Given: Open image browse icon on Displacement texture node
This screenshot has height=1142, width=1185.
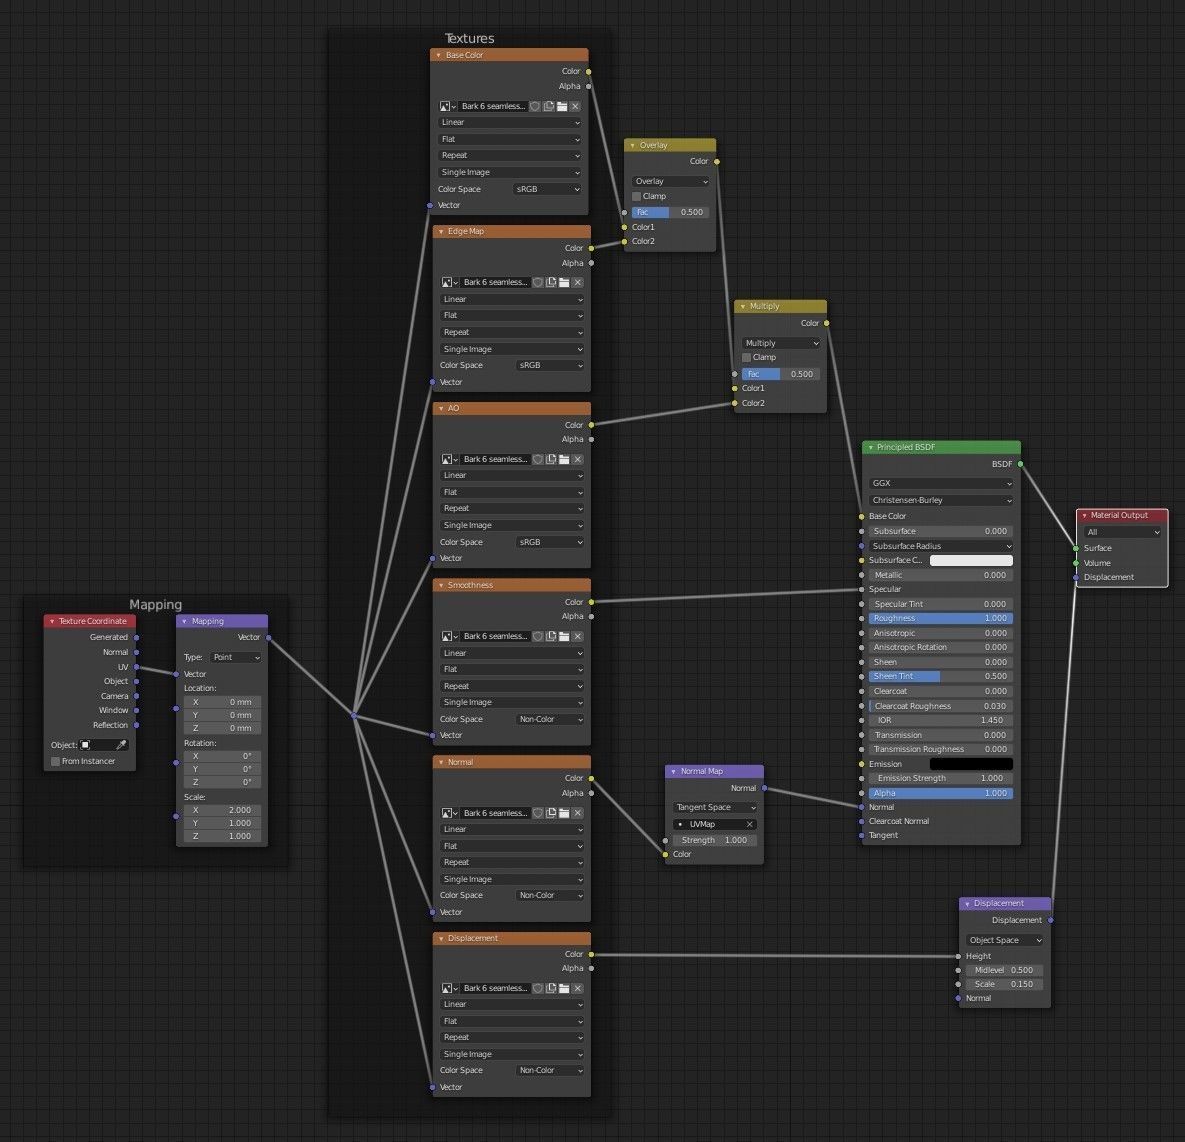Looking at the screenshot, I should pyautogui.click(x=450, y=989).
